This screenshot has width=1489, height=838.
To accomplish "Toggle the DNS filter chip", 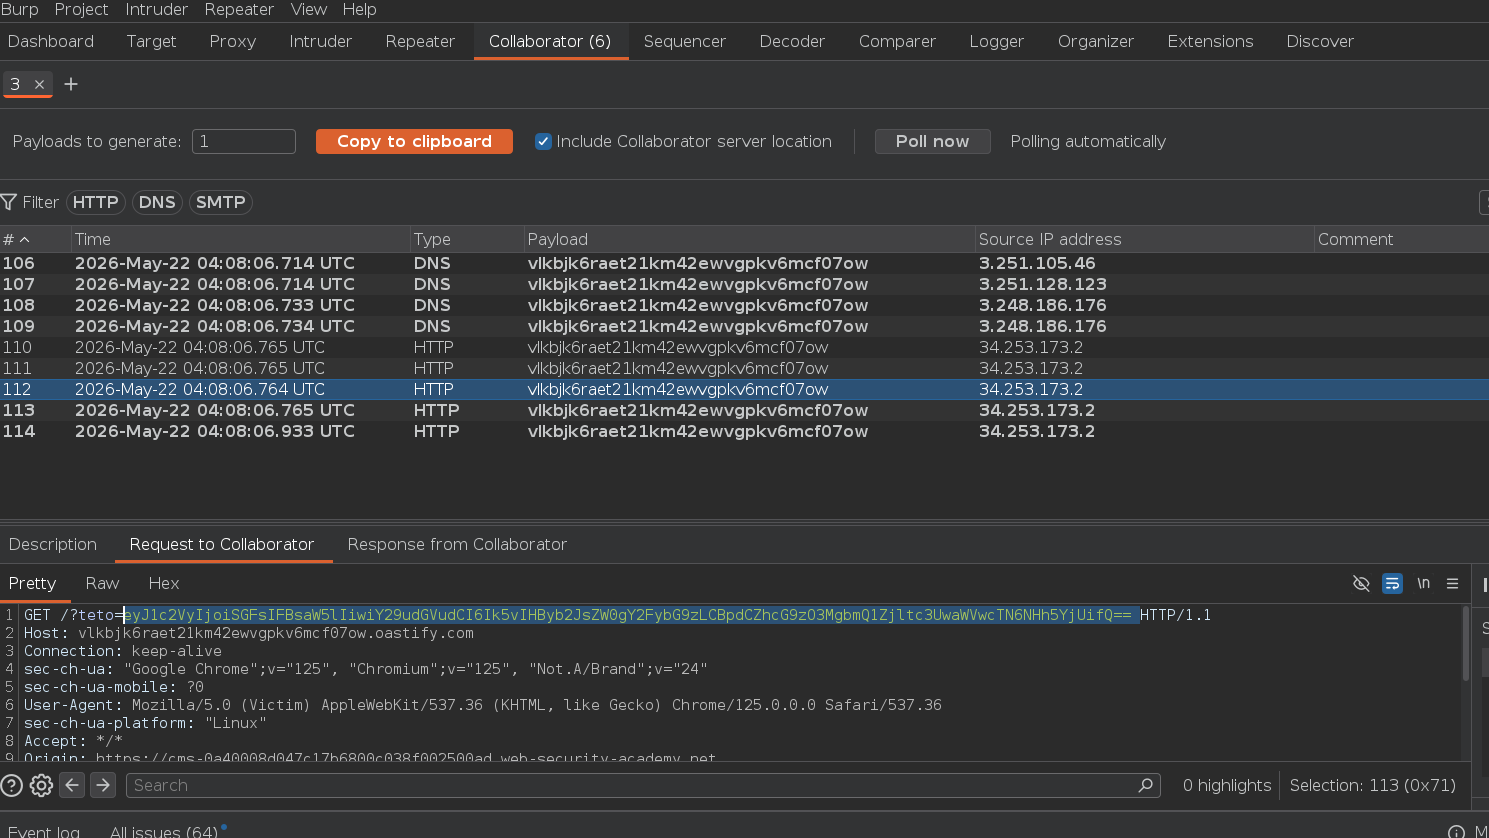I will pos(157,202).
